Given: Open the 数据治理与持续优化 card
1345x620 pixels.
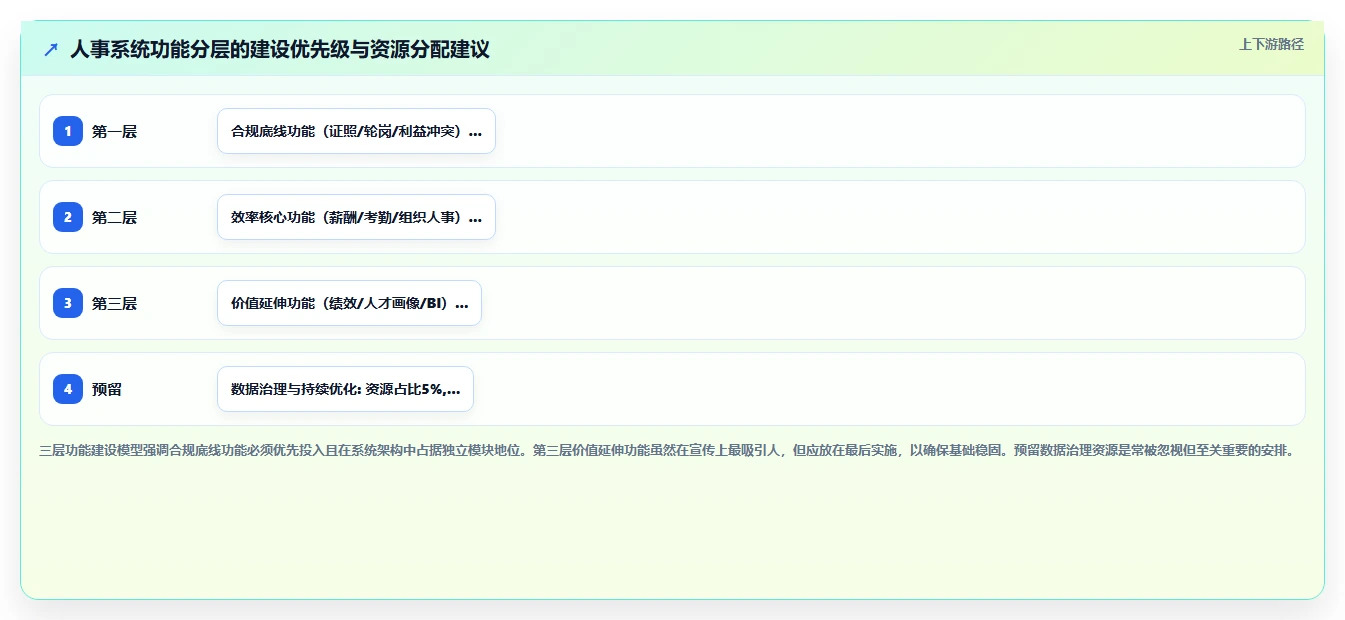Looking at the screenshot, I should (345, 389).
